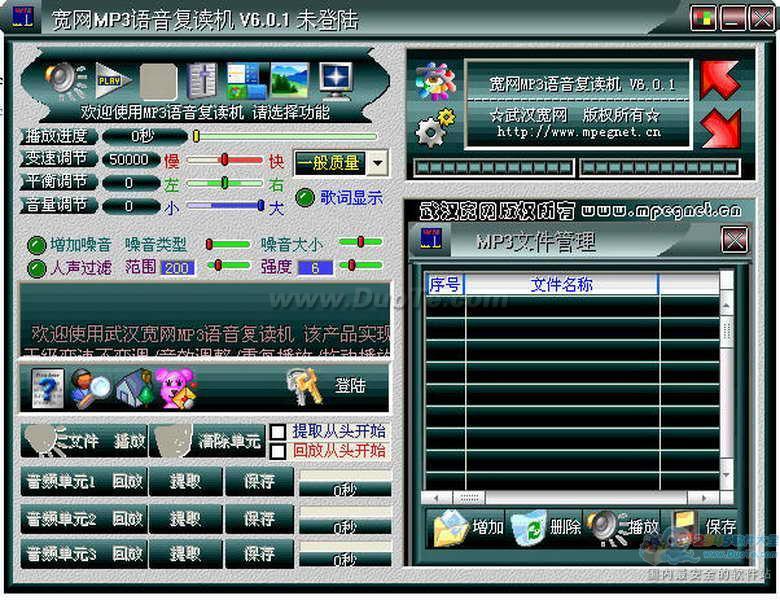
Task: Click the 范围 value field 200
Action: [177, 268]
